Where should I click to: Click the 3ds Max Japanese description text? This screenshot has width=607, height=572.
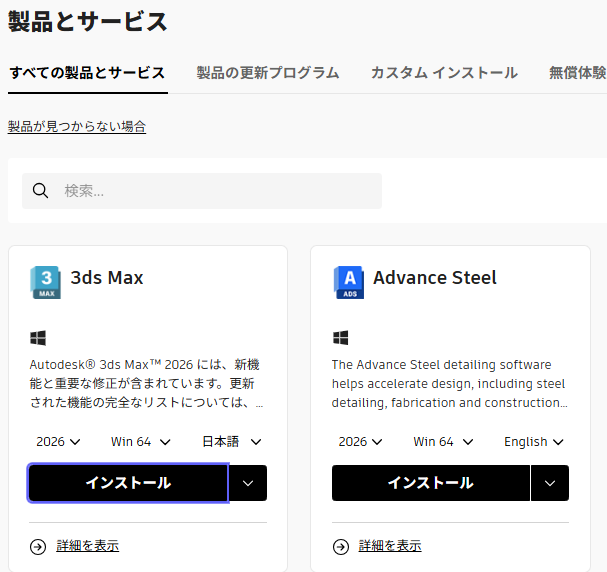(x=146, y=384)
